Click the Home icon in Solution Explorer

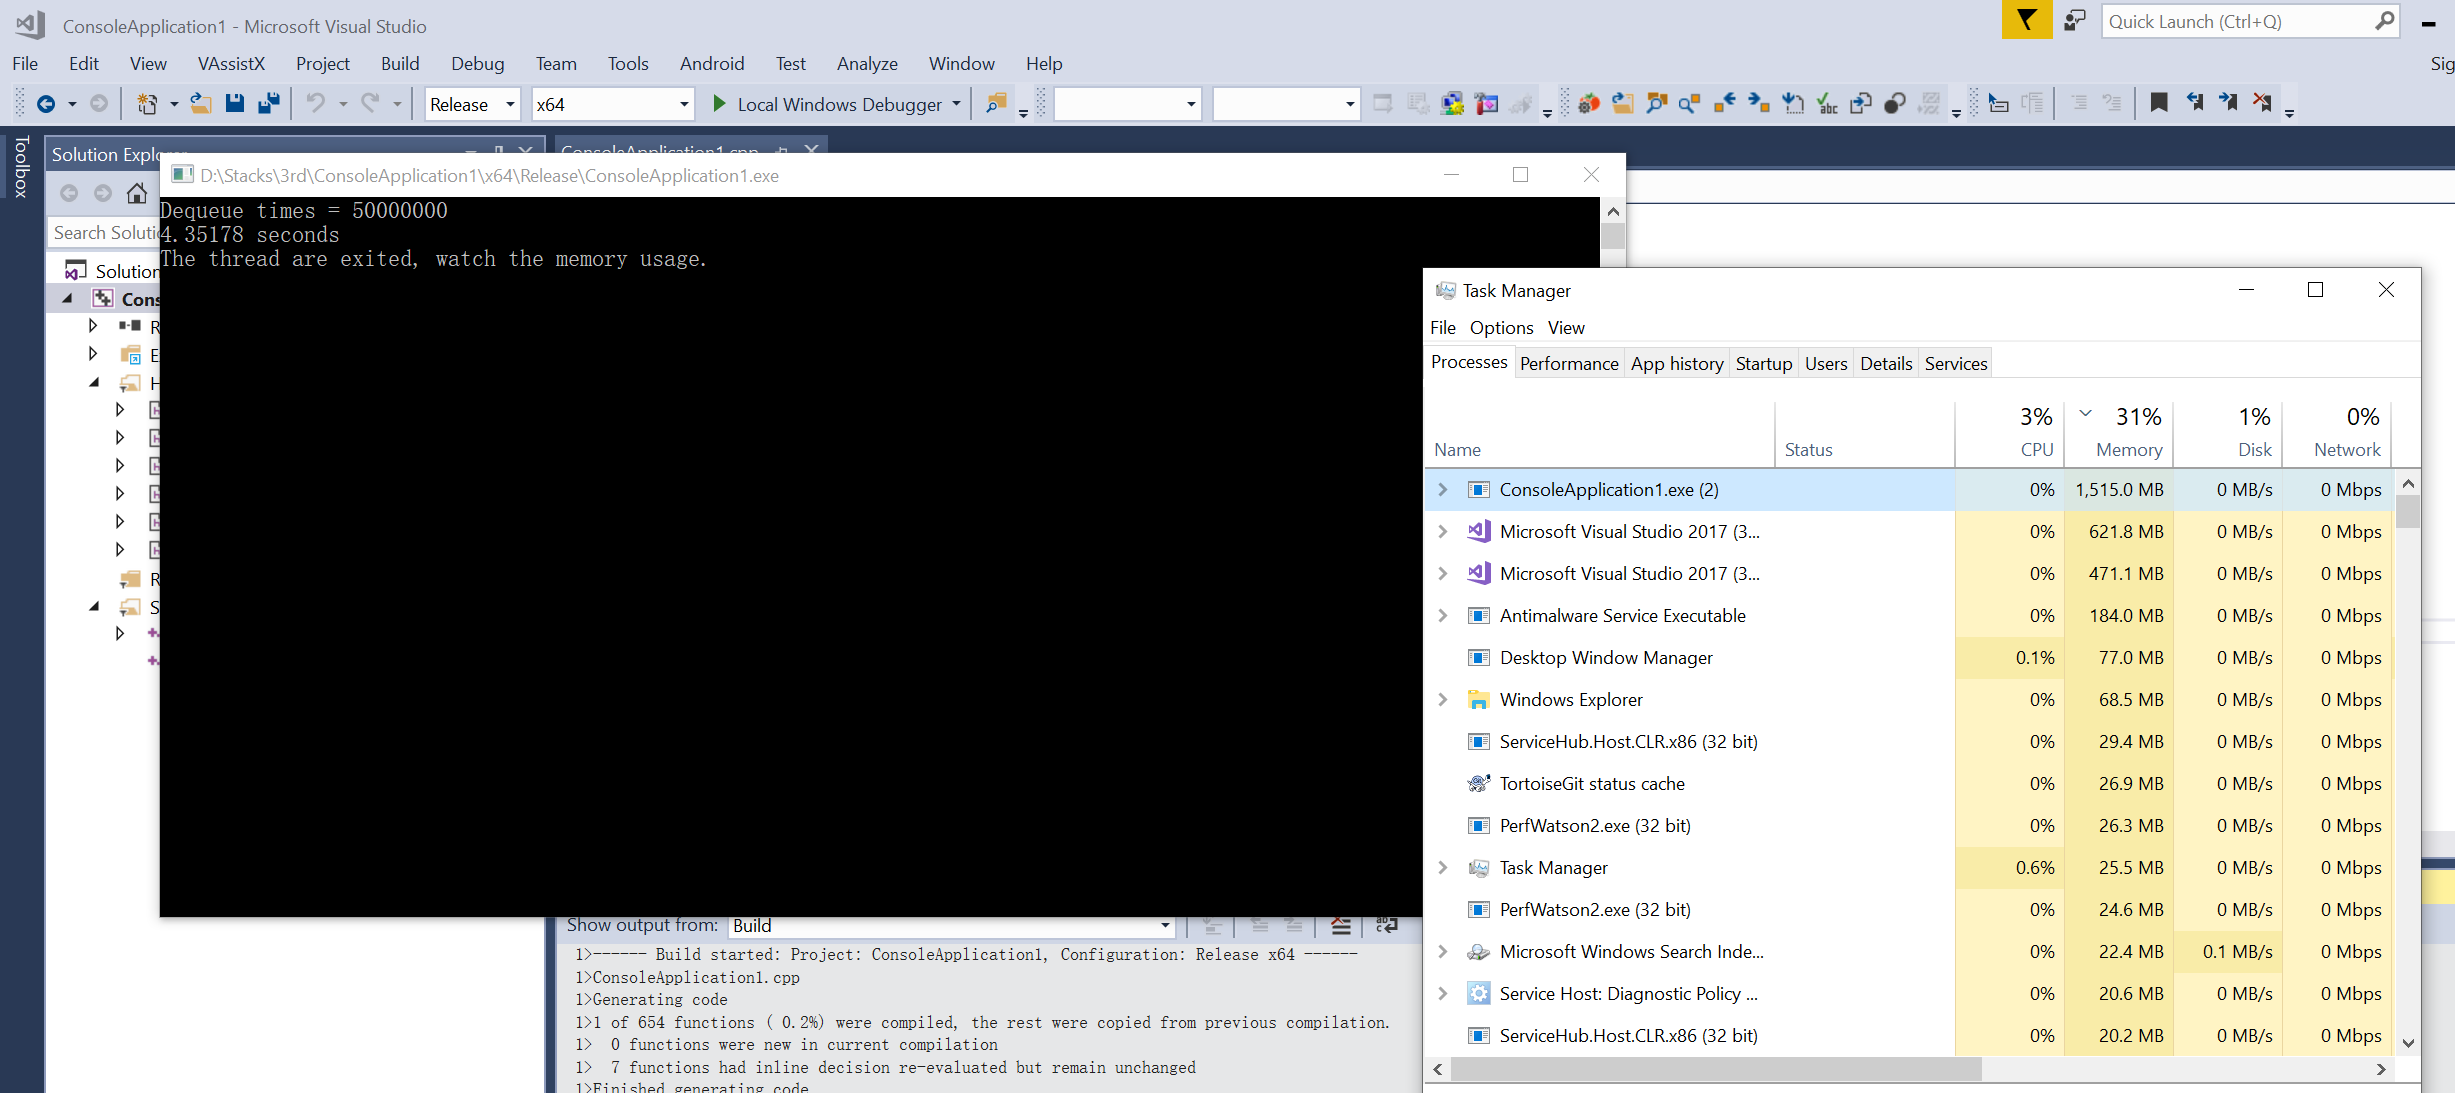pyautogui.click(x=137, y=193)
